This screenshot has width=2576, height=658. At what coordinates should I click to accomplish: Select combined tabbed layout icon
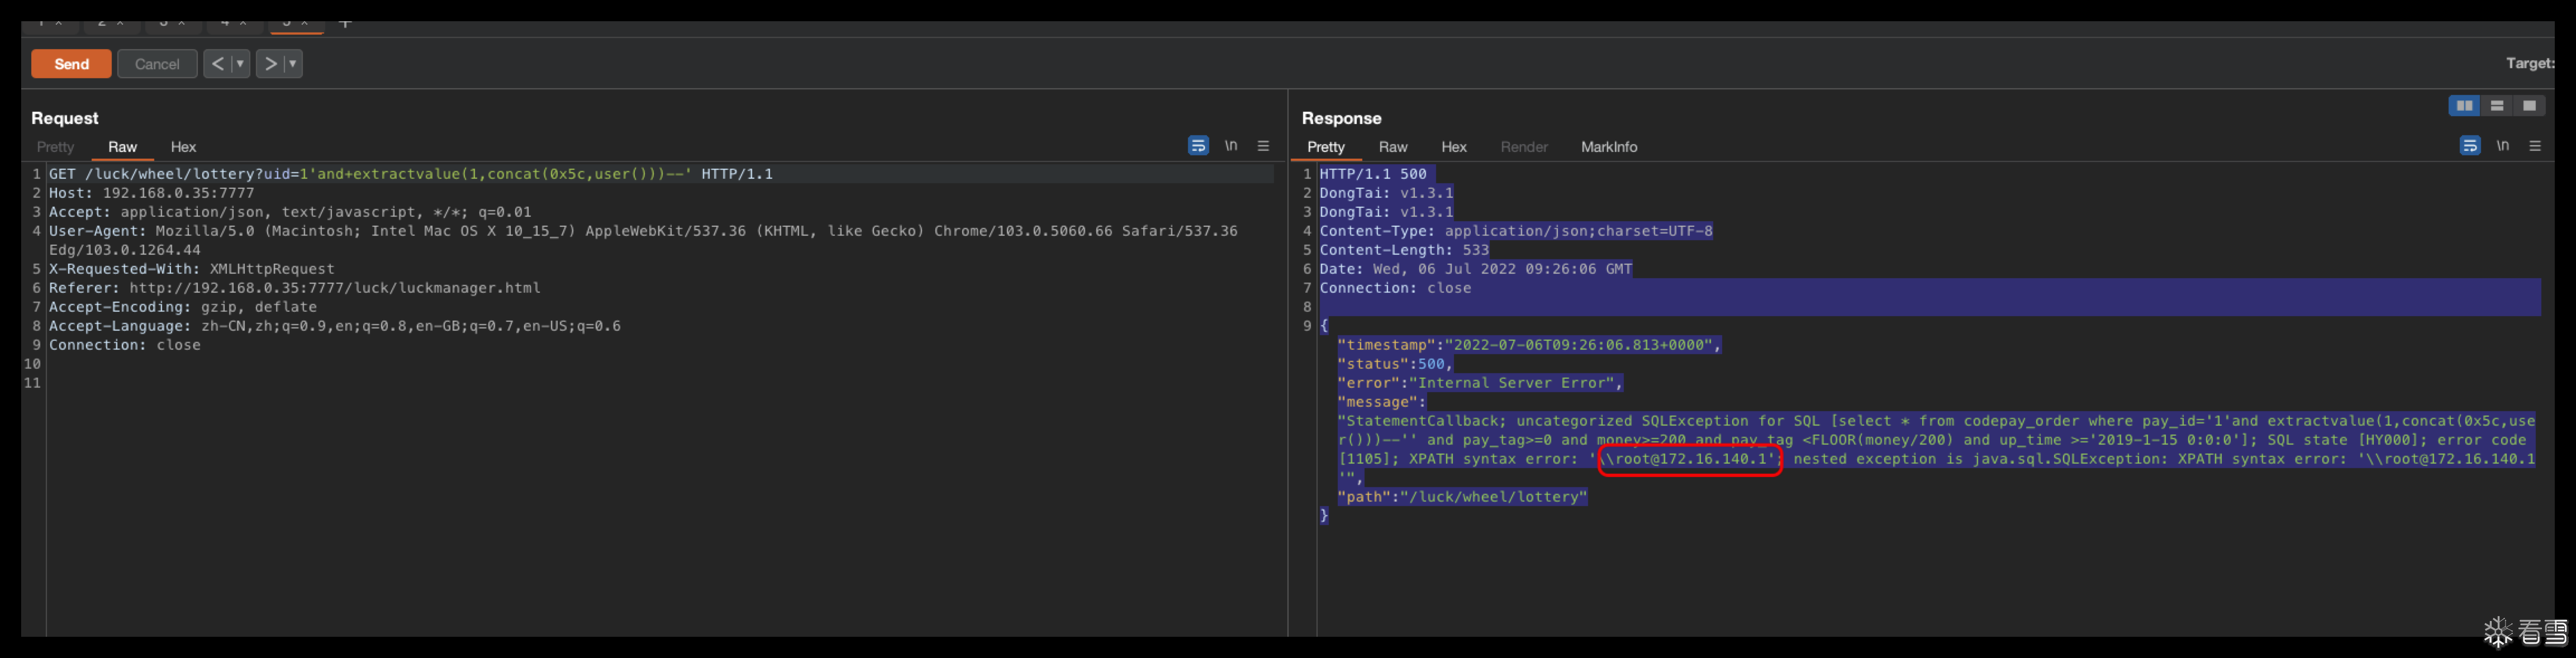[x=2529, y=106]
